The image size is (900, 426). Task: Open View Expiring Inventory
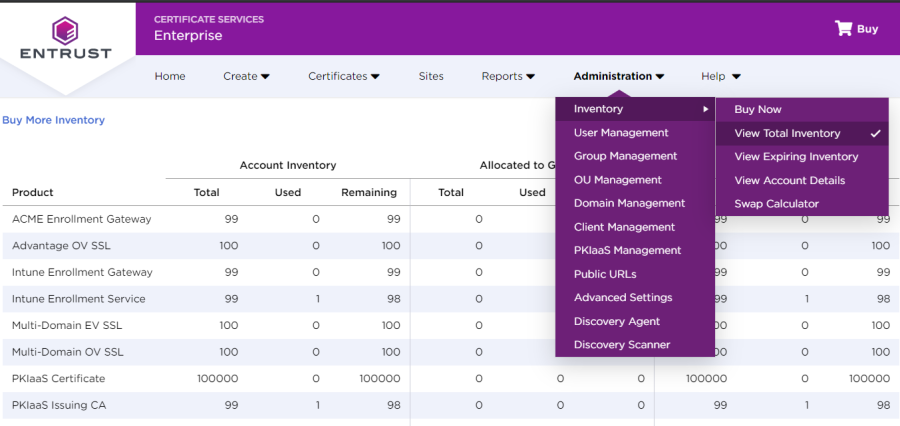pos(796,156)
